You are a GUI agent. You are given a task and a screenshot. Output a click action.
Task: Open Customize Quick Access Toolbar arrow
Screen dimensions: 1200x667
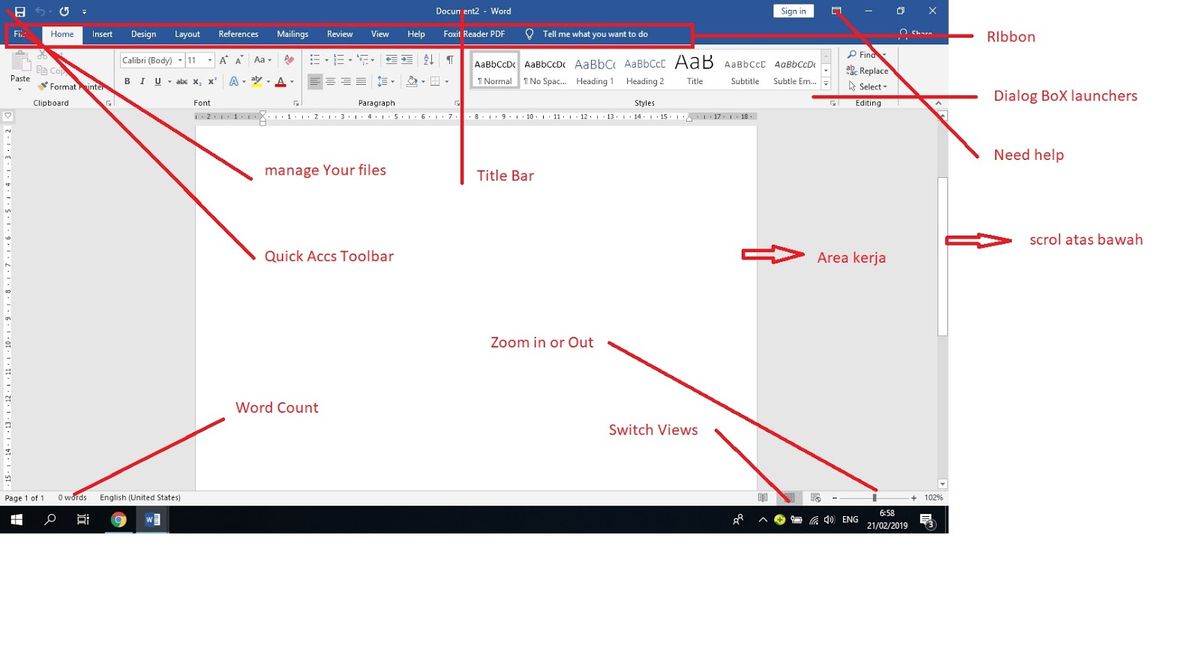[84, 12]
